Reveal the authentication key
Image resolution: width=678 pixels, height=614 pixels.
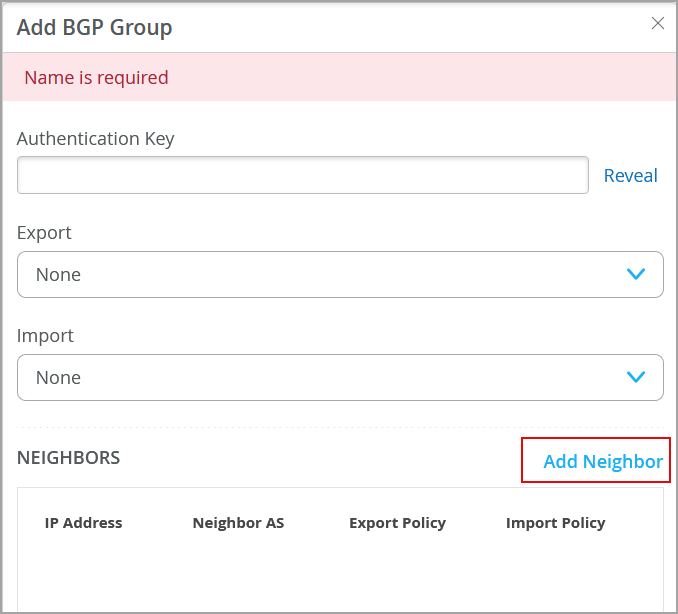point(630,176)
